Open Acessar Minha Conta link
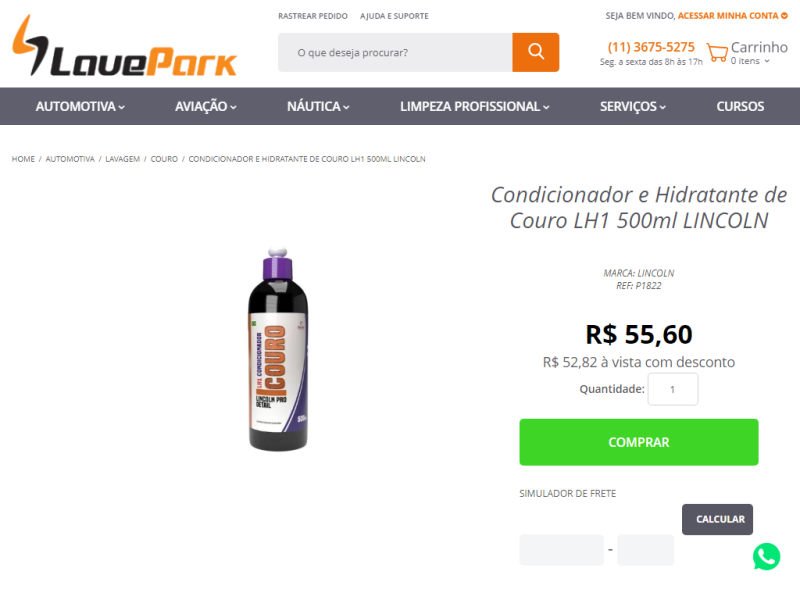The height and width of the screenshot is (600, 800). pyautogui.click(x=733, y=16)
